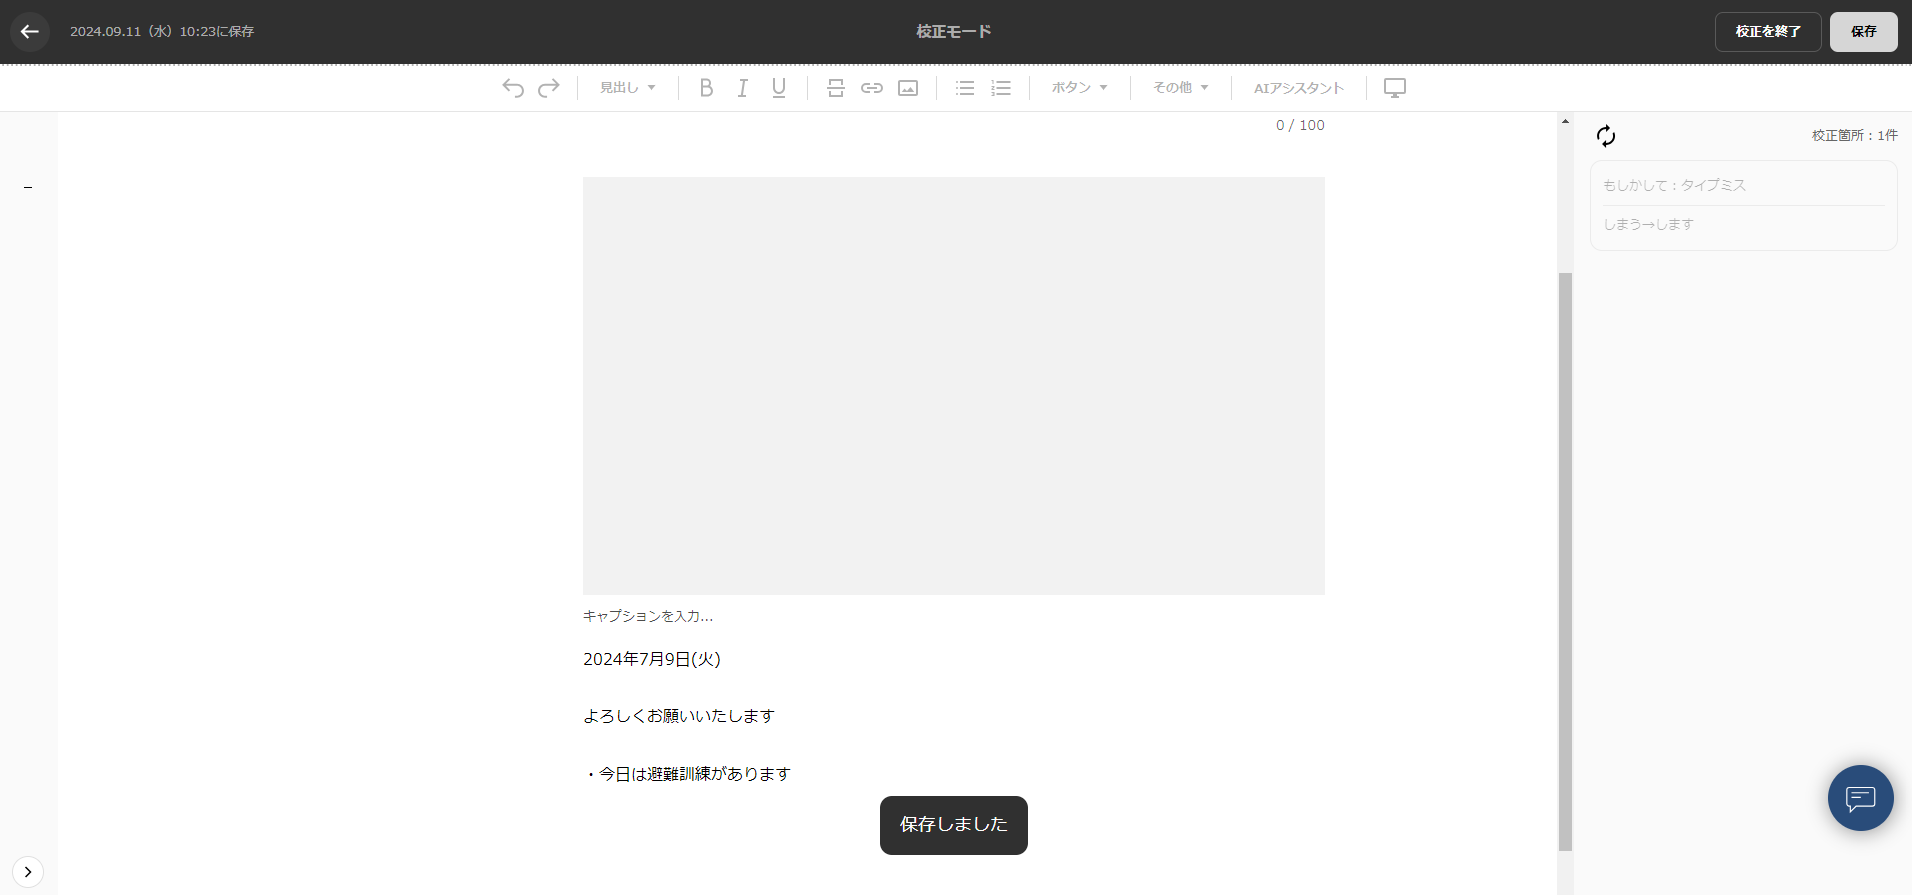Viewport: 1912px width, 895px height.
Task: Toggle underline formatting
Action: 778,88
